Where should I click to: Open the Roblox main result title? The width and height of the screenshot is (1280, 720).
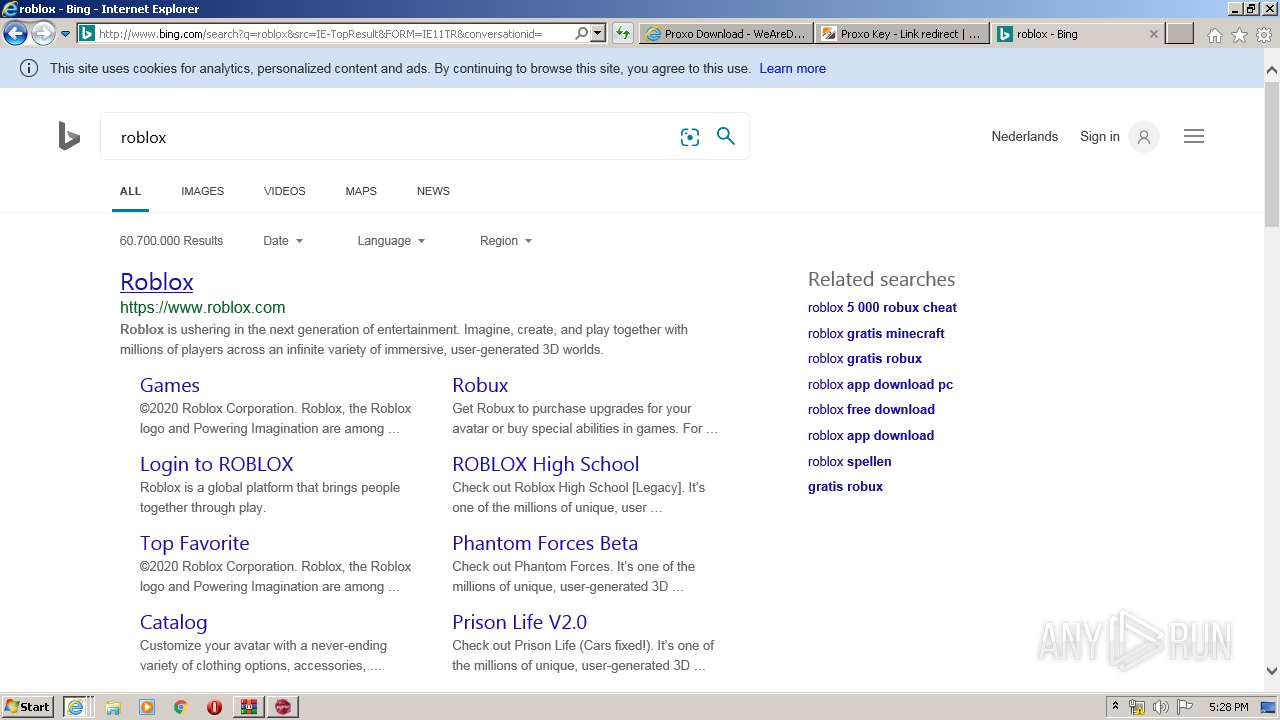pyautogui.click(x=156, y=282)
